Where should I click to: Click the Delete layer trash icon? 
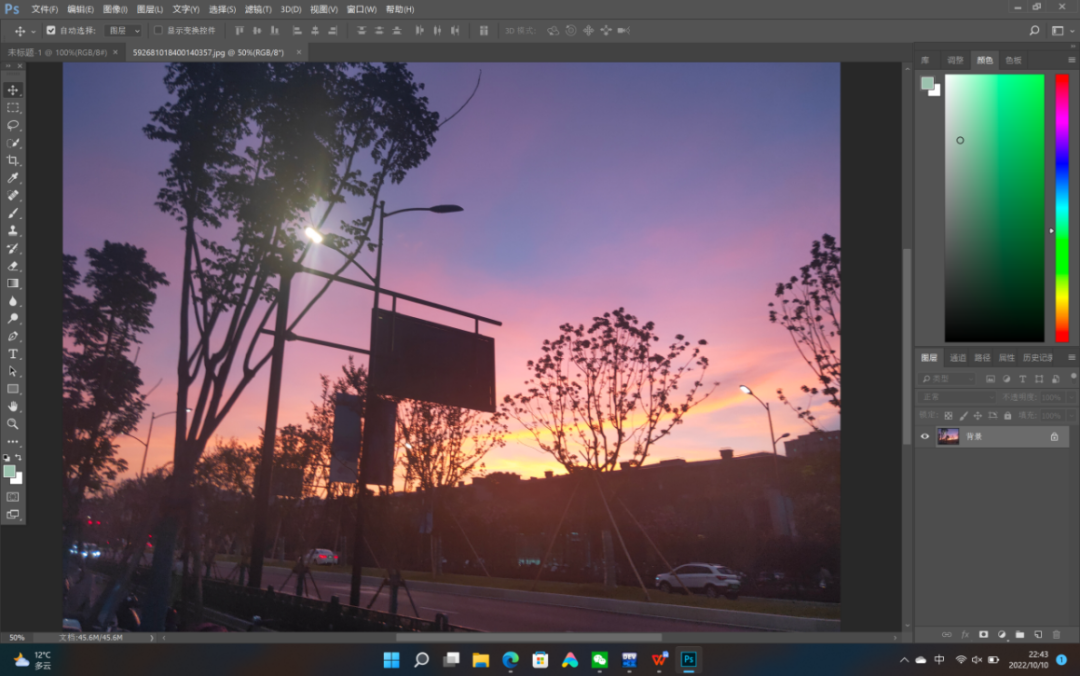1057,634
